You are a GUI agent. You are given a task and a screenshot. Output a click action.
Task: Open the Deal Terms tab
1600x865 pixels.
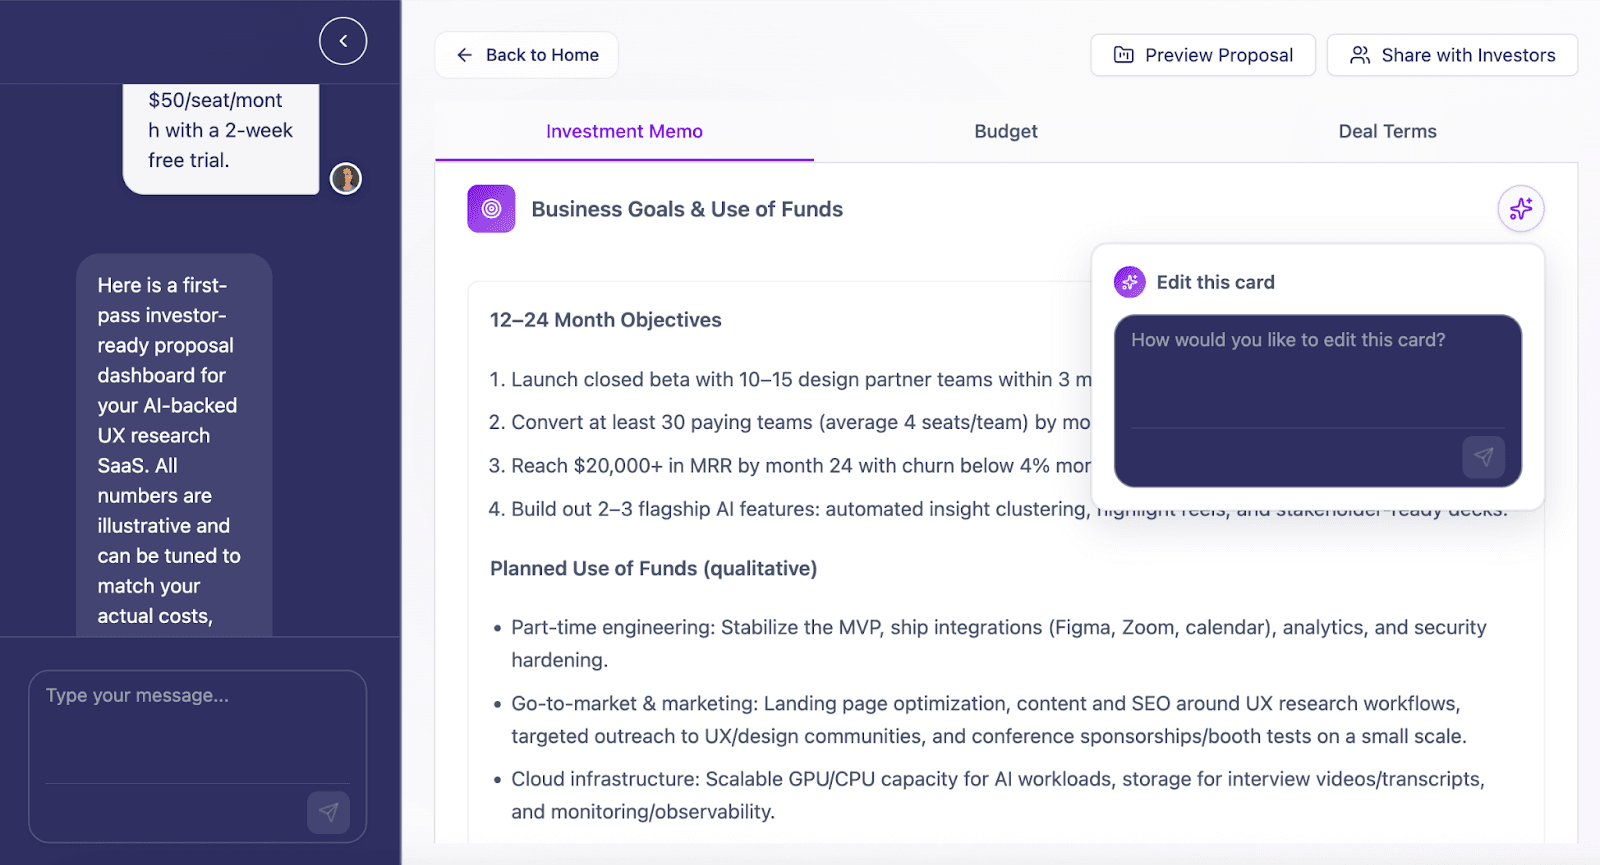pyautogui.click(x=1387, y=131)
